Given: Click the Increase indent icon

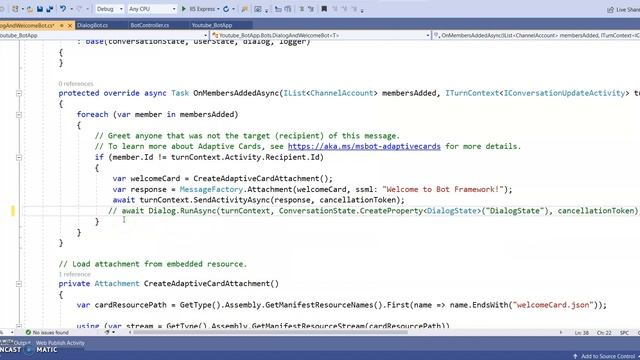Looking at the screenshot, I should [x=288, y=9].
